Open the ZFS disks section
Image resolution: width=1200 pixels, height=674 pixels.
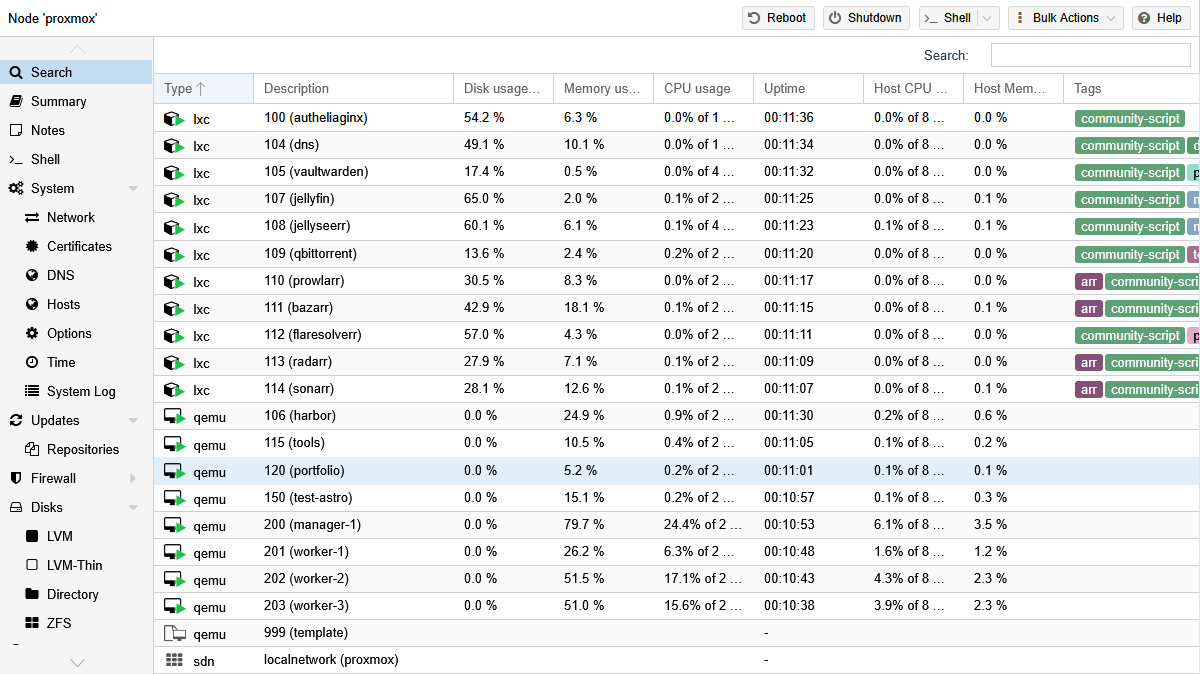click(x=59, y=623)
